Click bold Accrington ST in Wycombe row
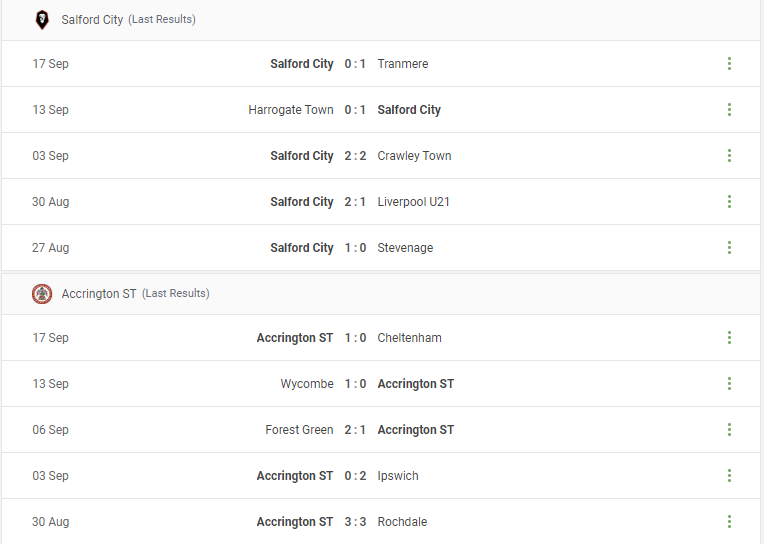764x544 pixels. coord(416,384)
